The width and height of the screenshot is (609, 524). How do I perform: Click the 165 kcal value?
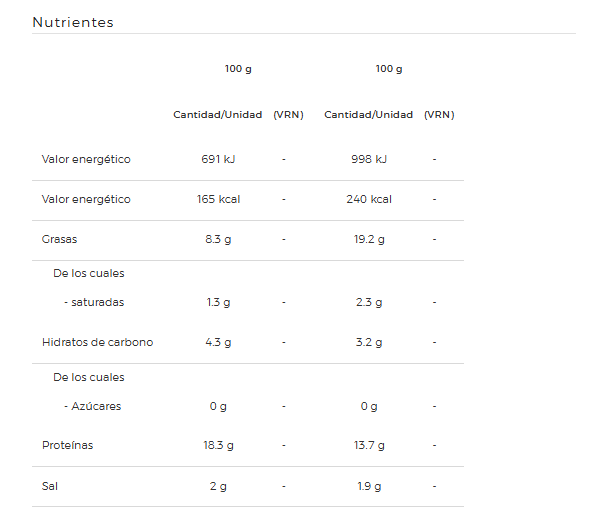click(x=218, y=199)
